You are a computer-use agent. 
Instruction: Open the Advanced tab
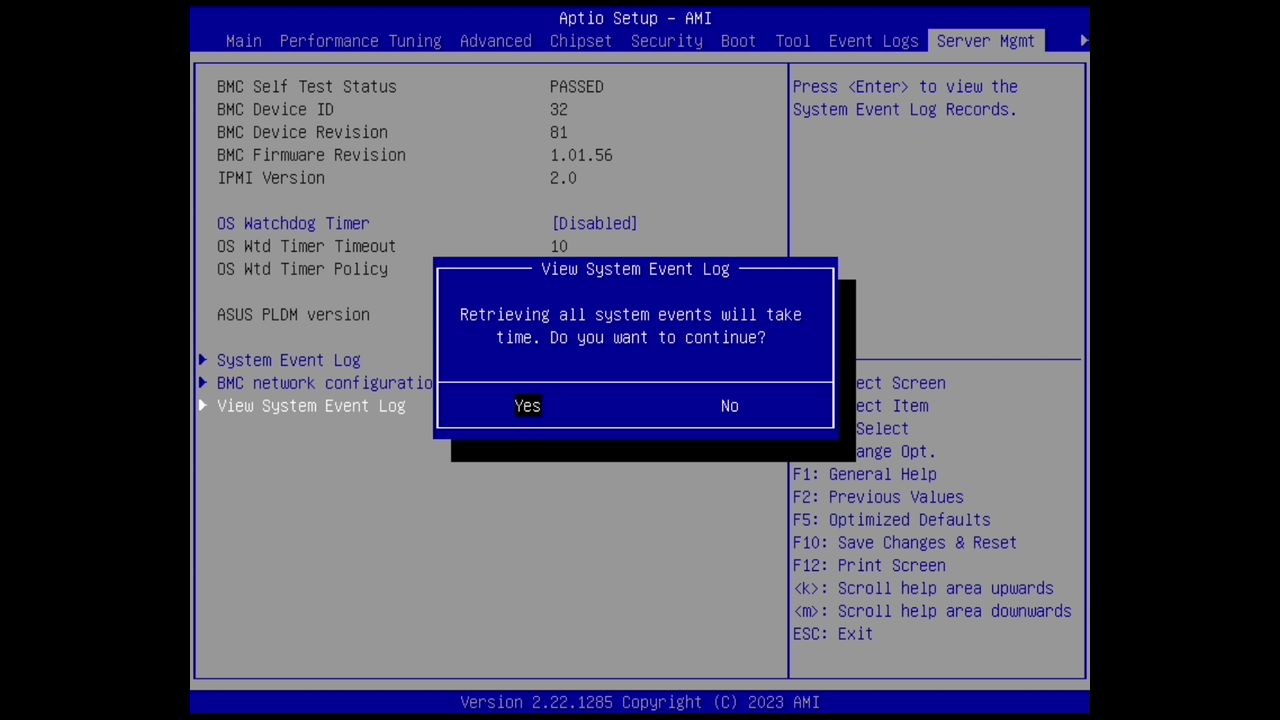[495, 41]
